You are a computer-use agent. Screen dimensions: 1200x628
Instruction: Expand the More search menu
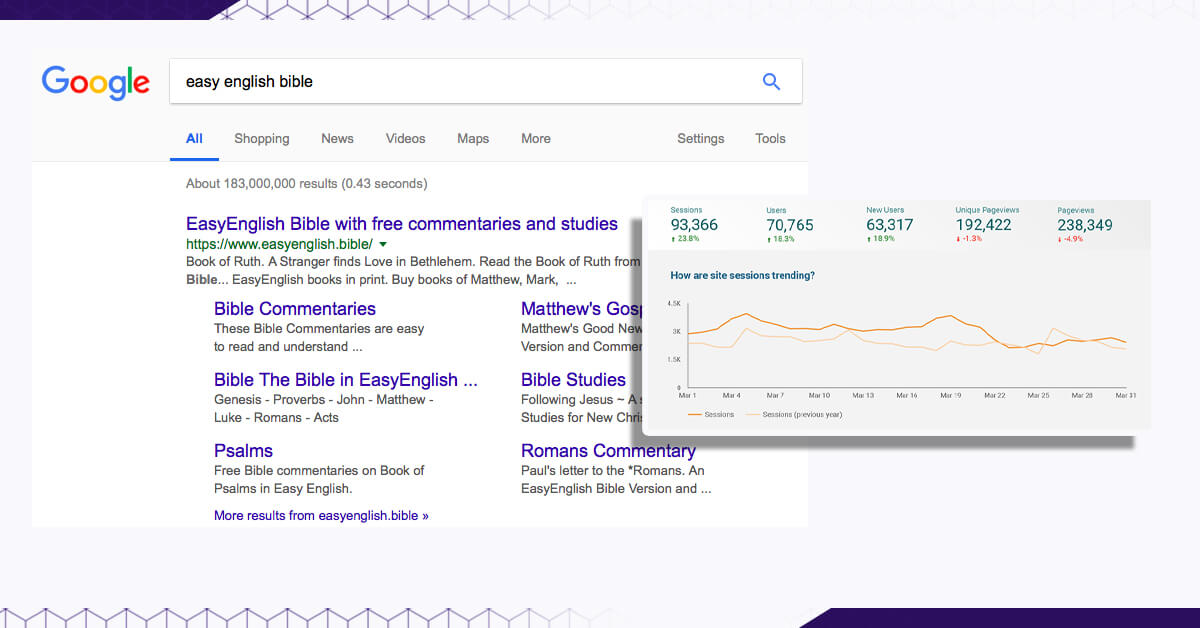click(x=536, y=139)
